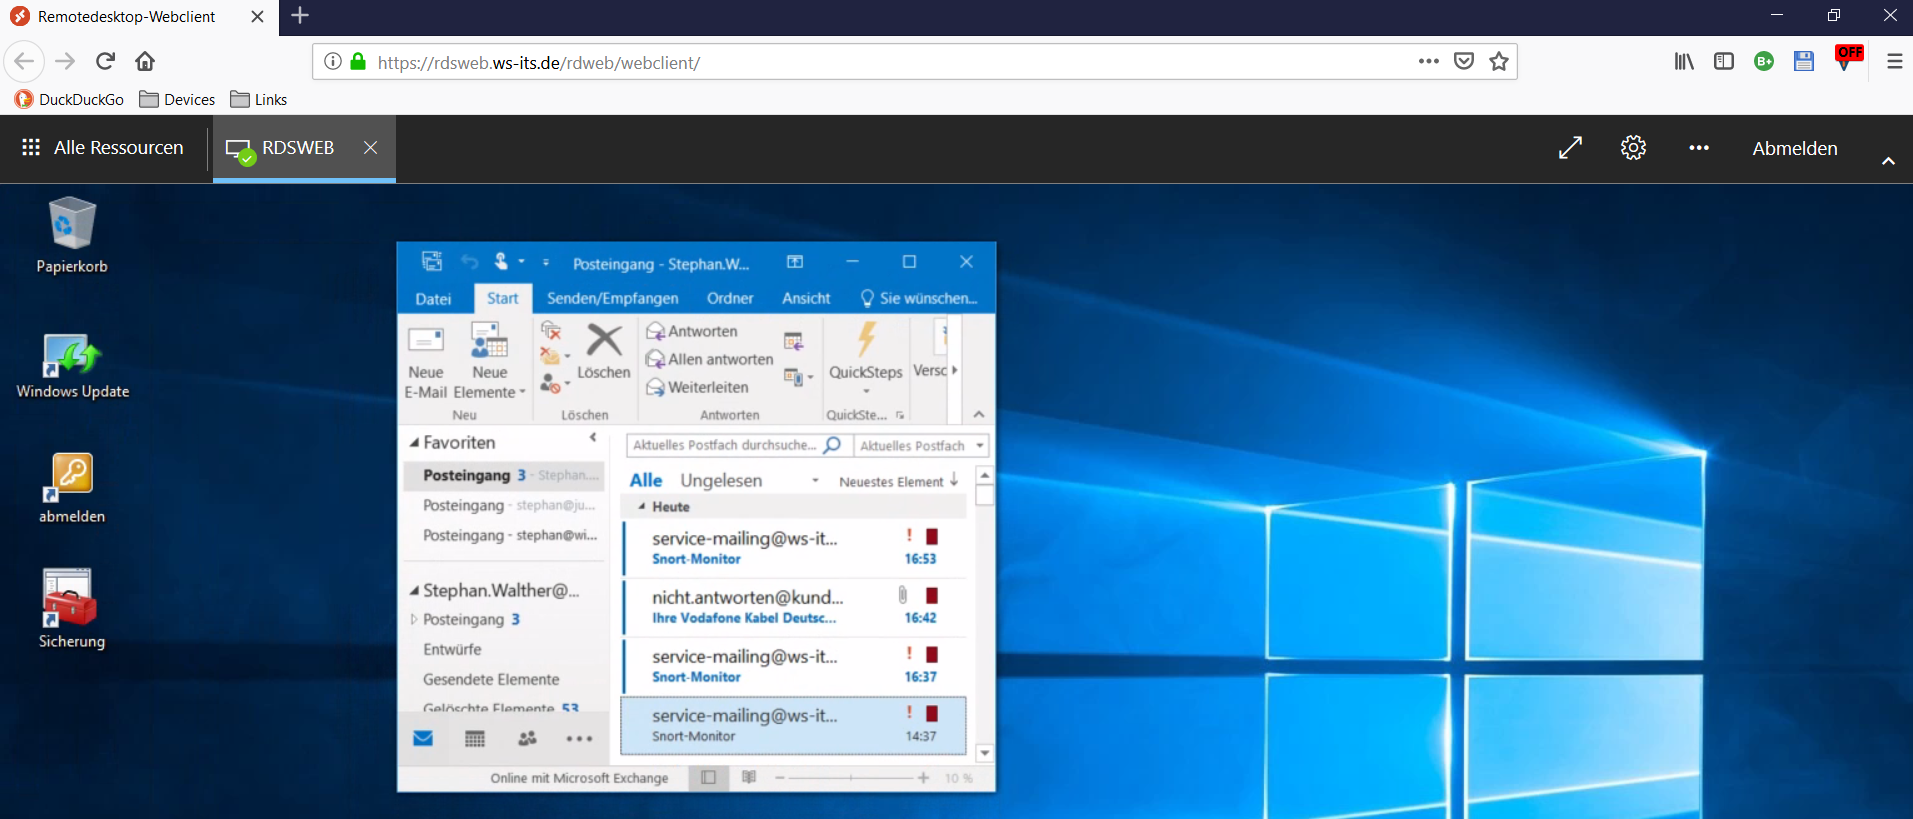Open the more reply options dropdown
The image size is (1913, 819).
[x=798, y=377]
